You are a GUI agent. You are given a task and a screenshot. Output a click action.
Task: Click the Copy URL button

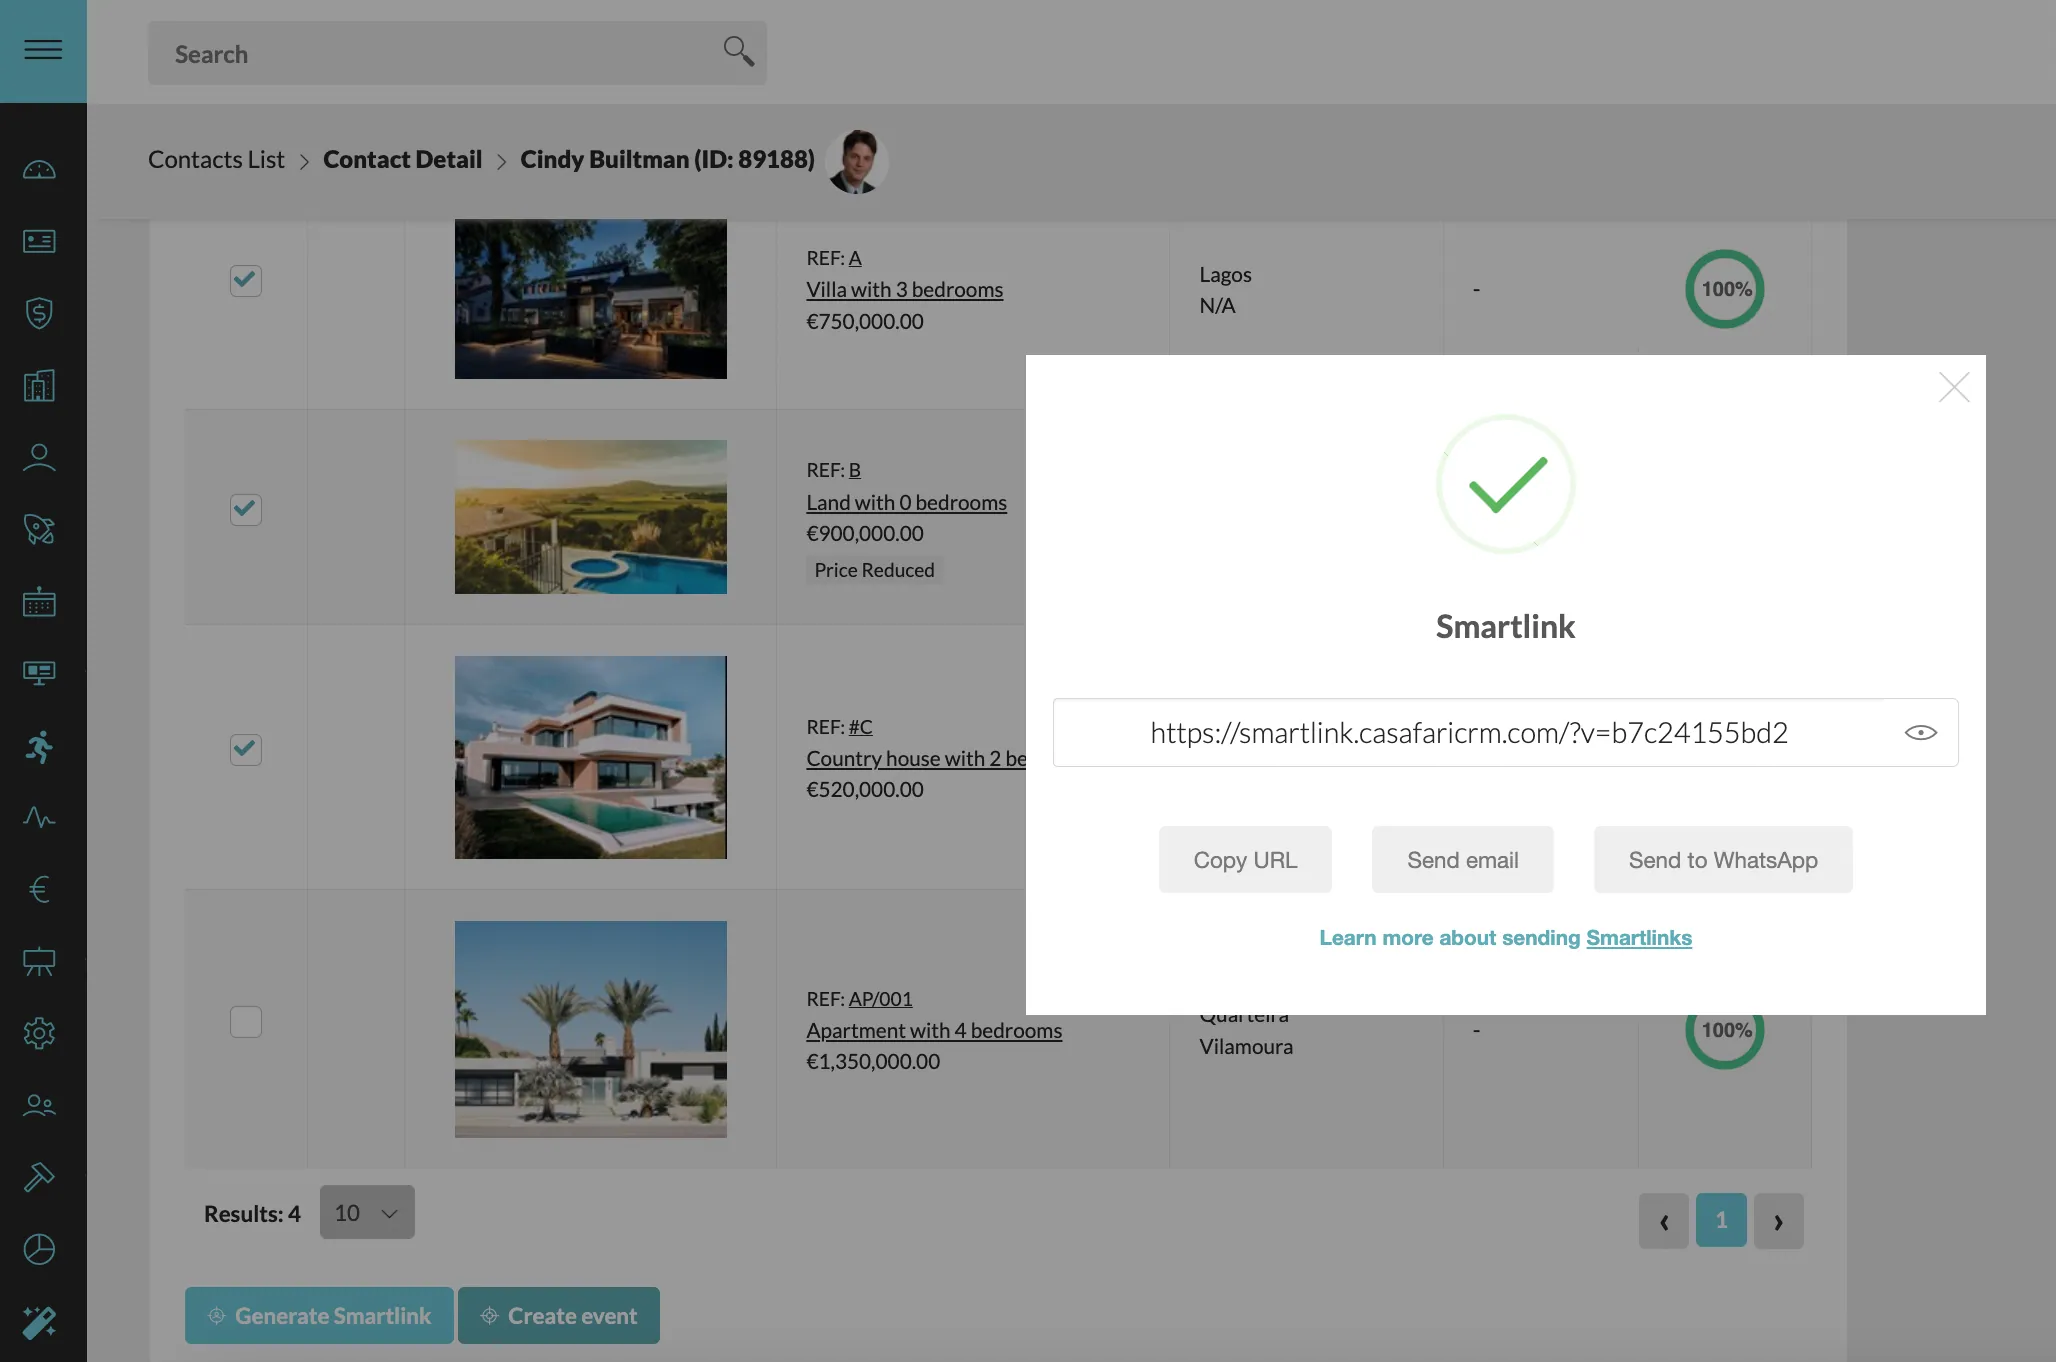pos(1245,860)
